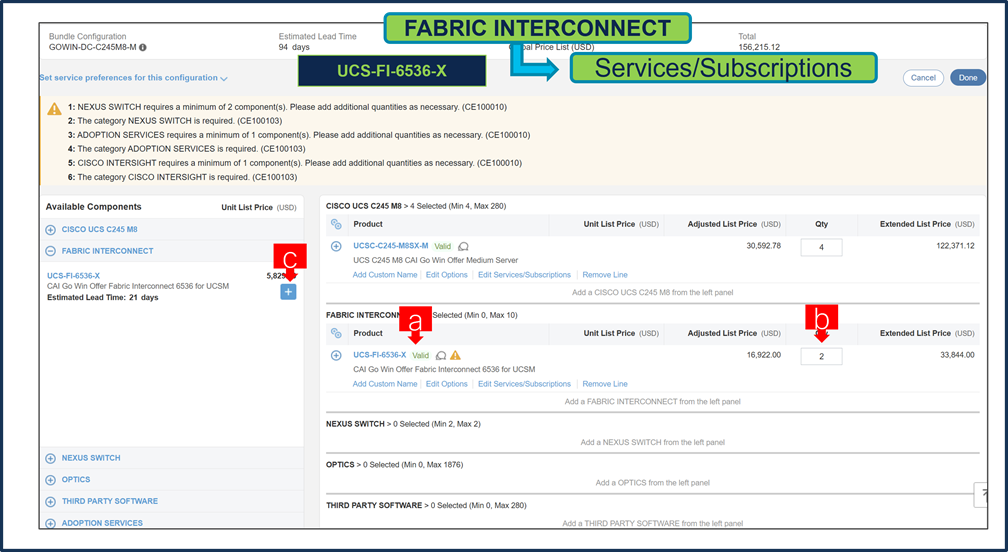Screen dimensions: 1008x552
Task: Open service preferences dropdown chevron
Action: coord(224,78)
